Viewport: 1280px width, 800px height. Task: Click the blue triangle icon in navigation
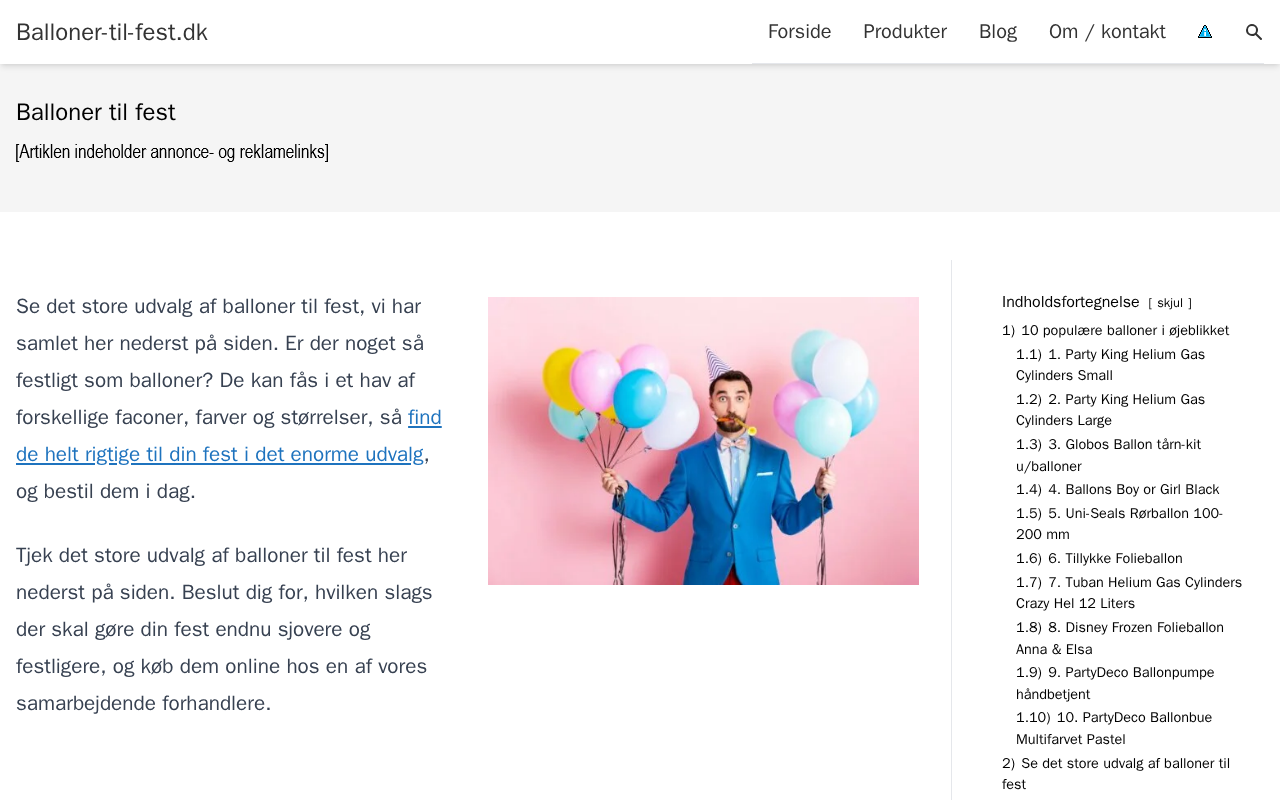point(1205,32)
